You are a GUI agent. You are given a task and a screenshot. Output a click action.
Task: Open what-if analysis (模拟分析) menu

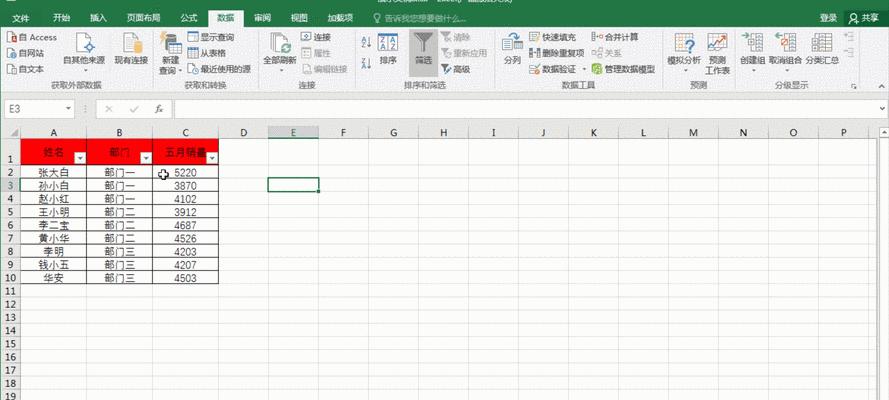(684, 53)
